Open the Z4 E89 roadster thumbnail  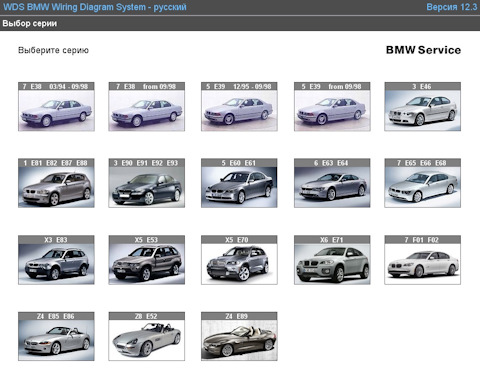tap(239, 336)
